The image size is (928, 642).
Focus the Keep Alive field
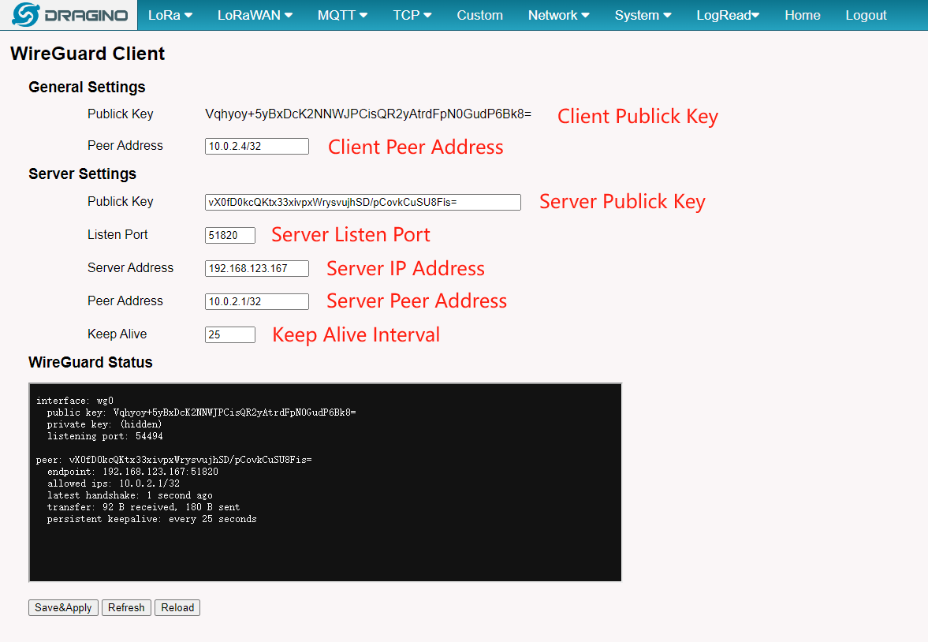pyautogui.click(x=230, y=334)
